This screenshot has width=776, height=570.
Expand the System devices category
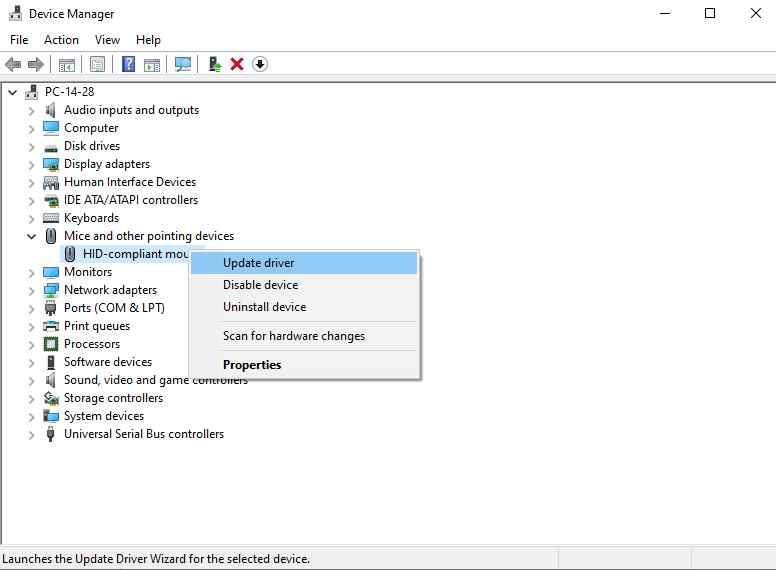point(32,417)
